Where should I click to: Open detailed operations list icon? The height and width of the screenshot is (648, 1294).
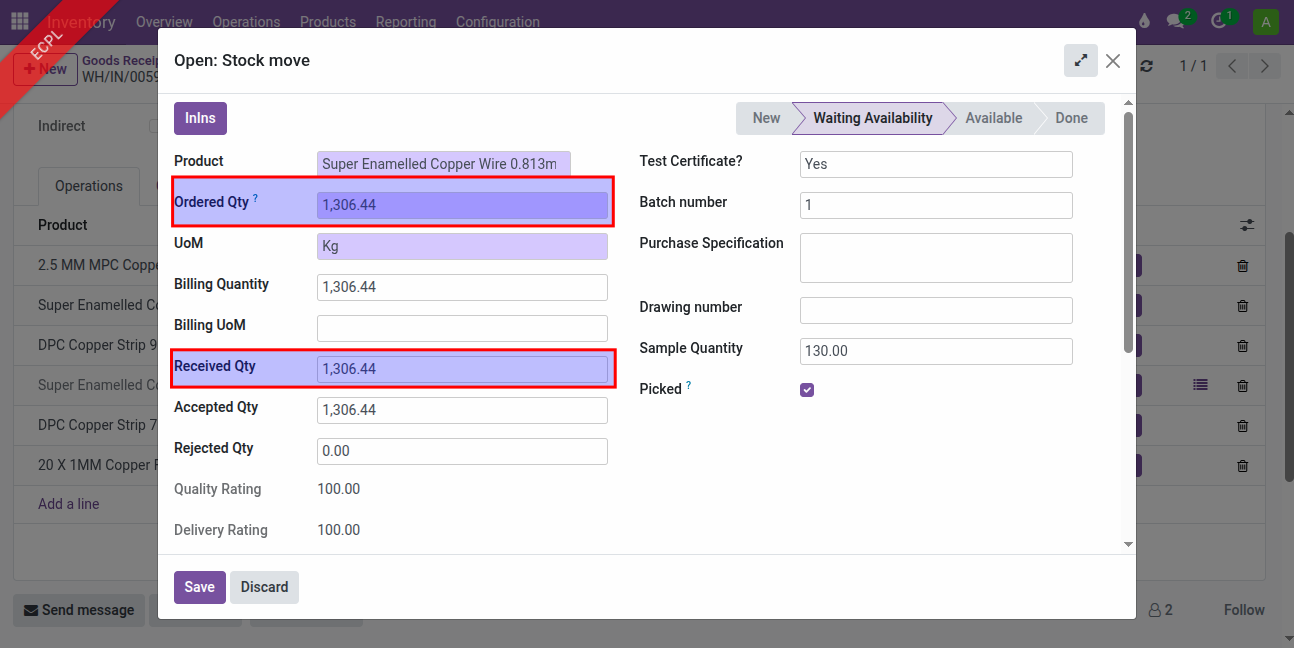(1200, 384)
